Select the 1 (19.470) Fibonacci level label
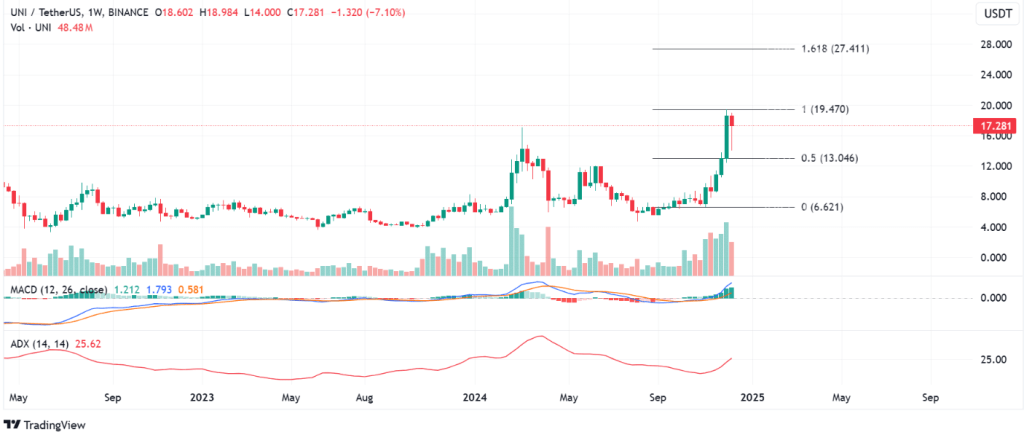1024x435 pixels. pyautogui.click(x=825, y=110)
